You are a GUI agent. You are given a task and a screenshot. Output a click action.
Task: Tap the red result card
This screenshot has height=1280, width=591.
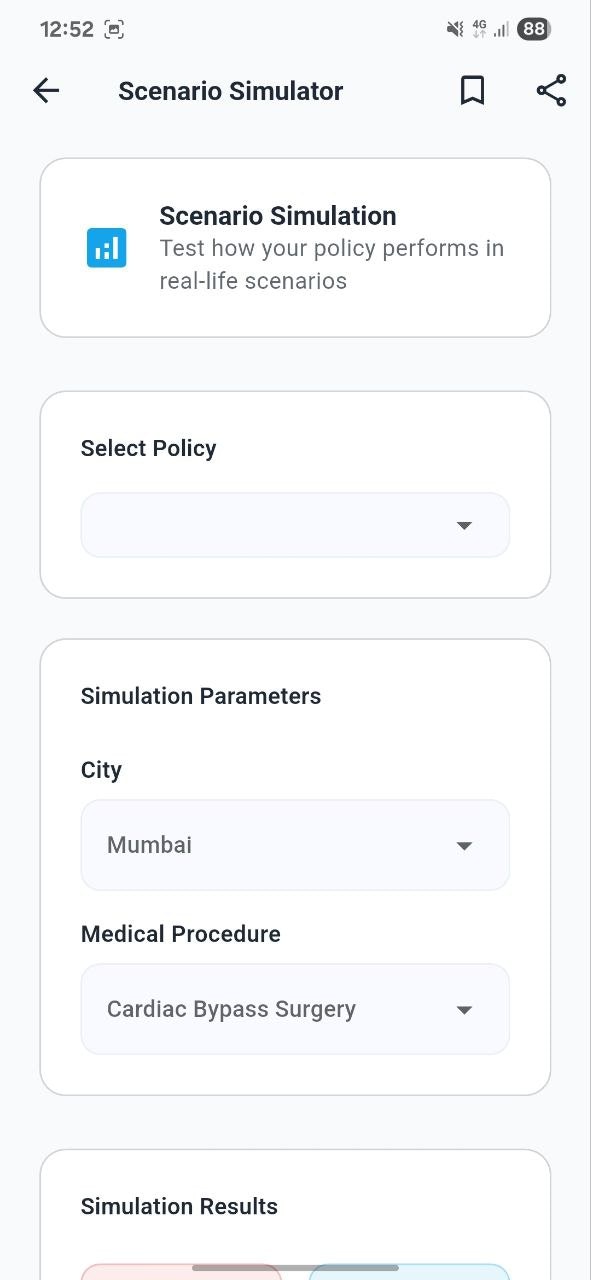pos(181,1272)
